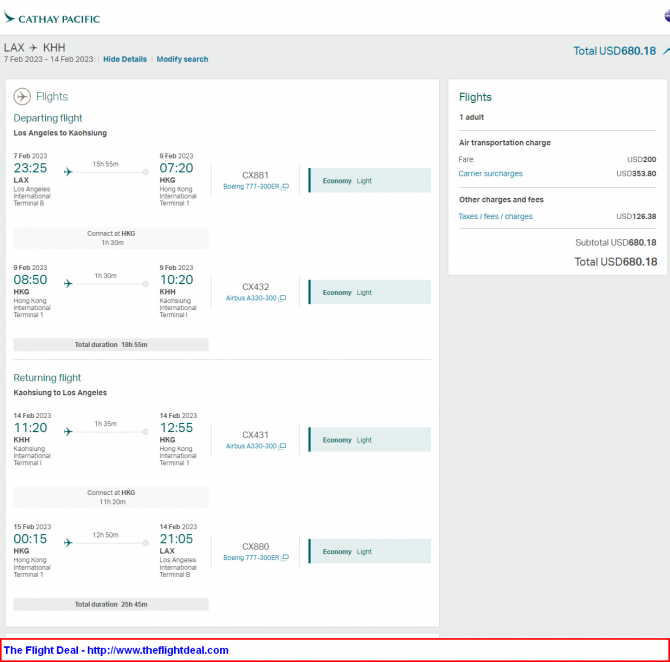Click arrival time 12:55

(176, 428)
